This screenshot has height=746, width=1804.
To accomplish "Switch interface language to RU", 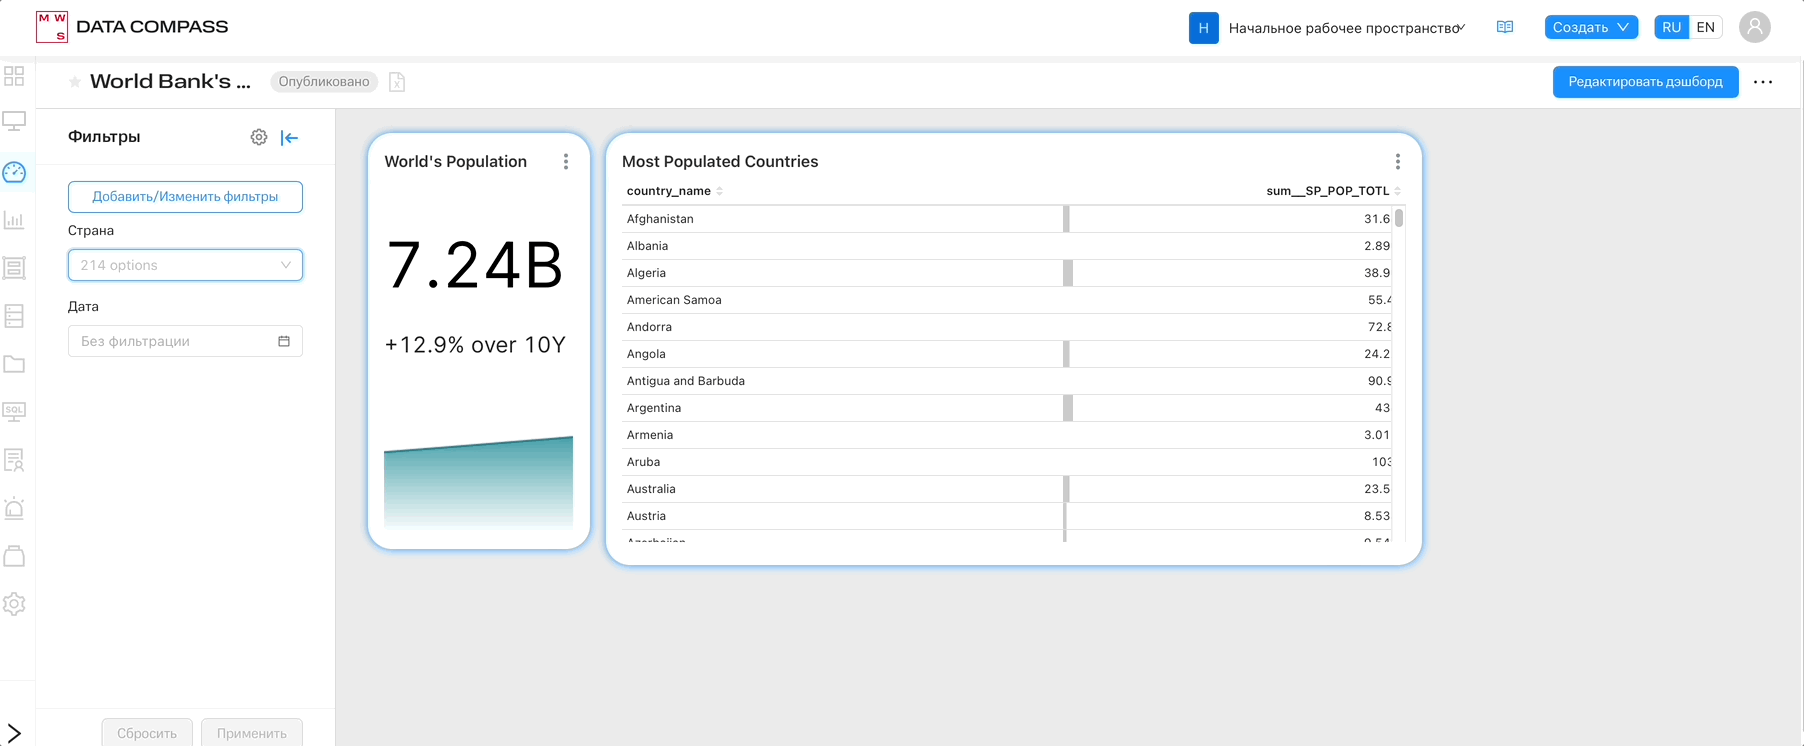I will pyautogui.click(x=1671, y=28).
